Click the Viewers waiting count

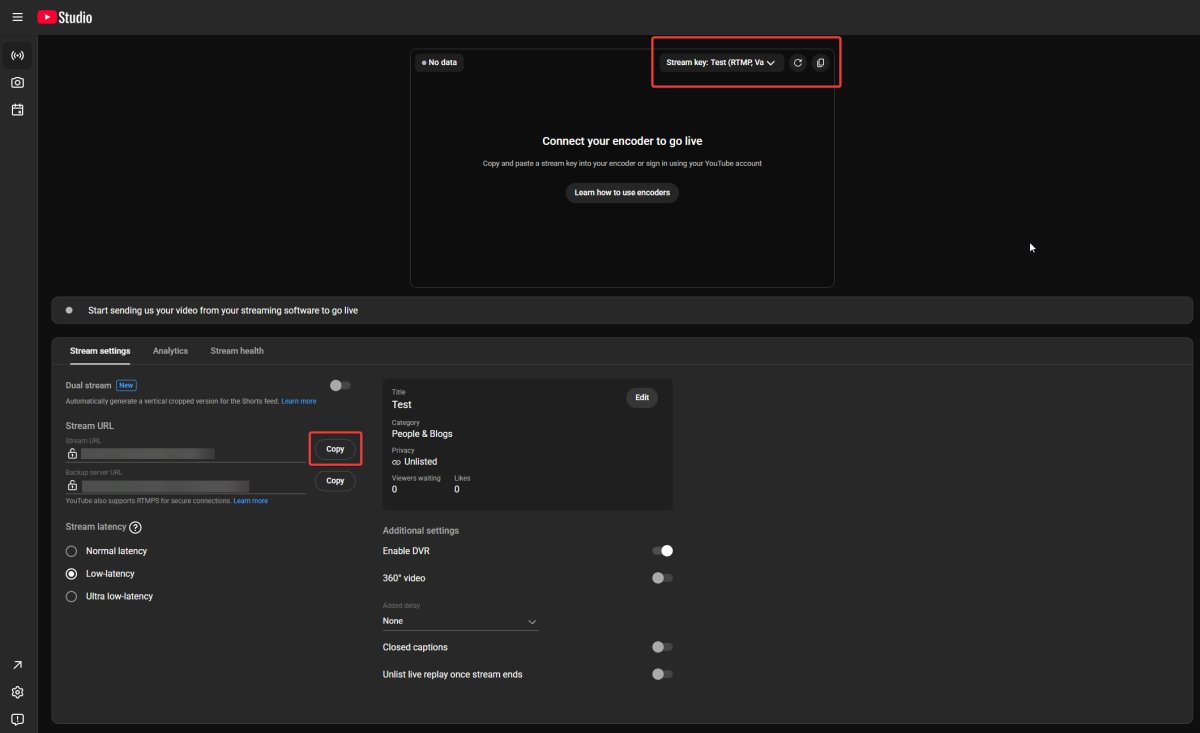point(394,489)
